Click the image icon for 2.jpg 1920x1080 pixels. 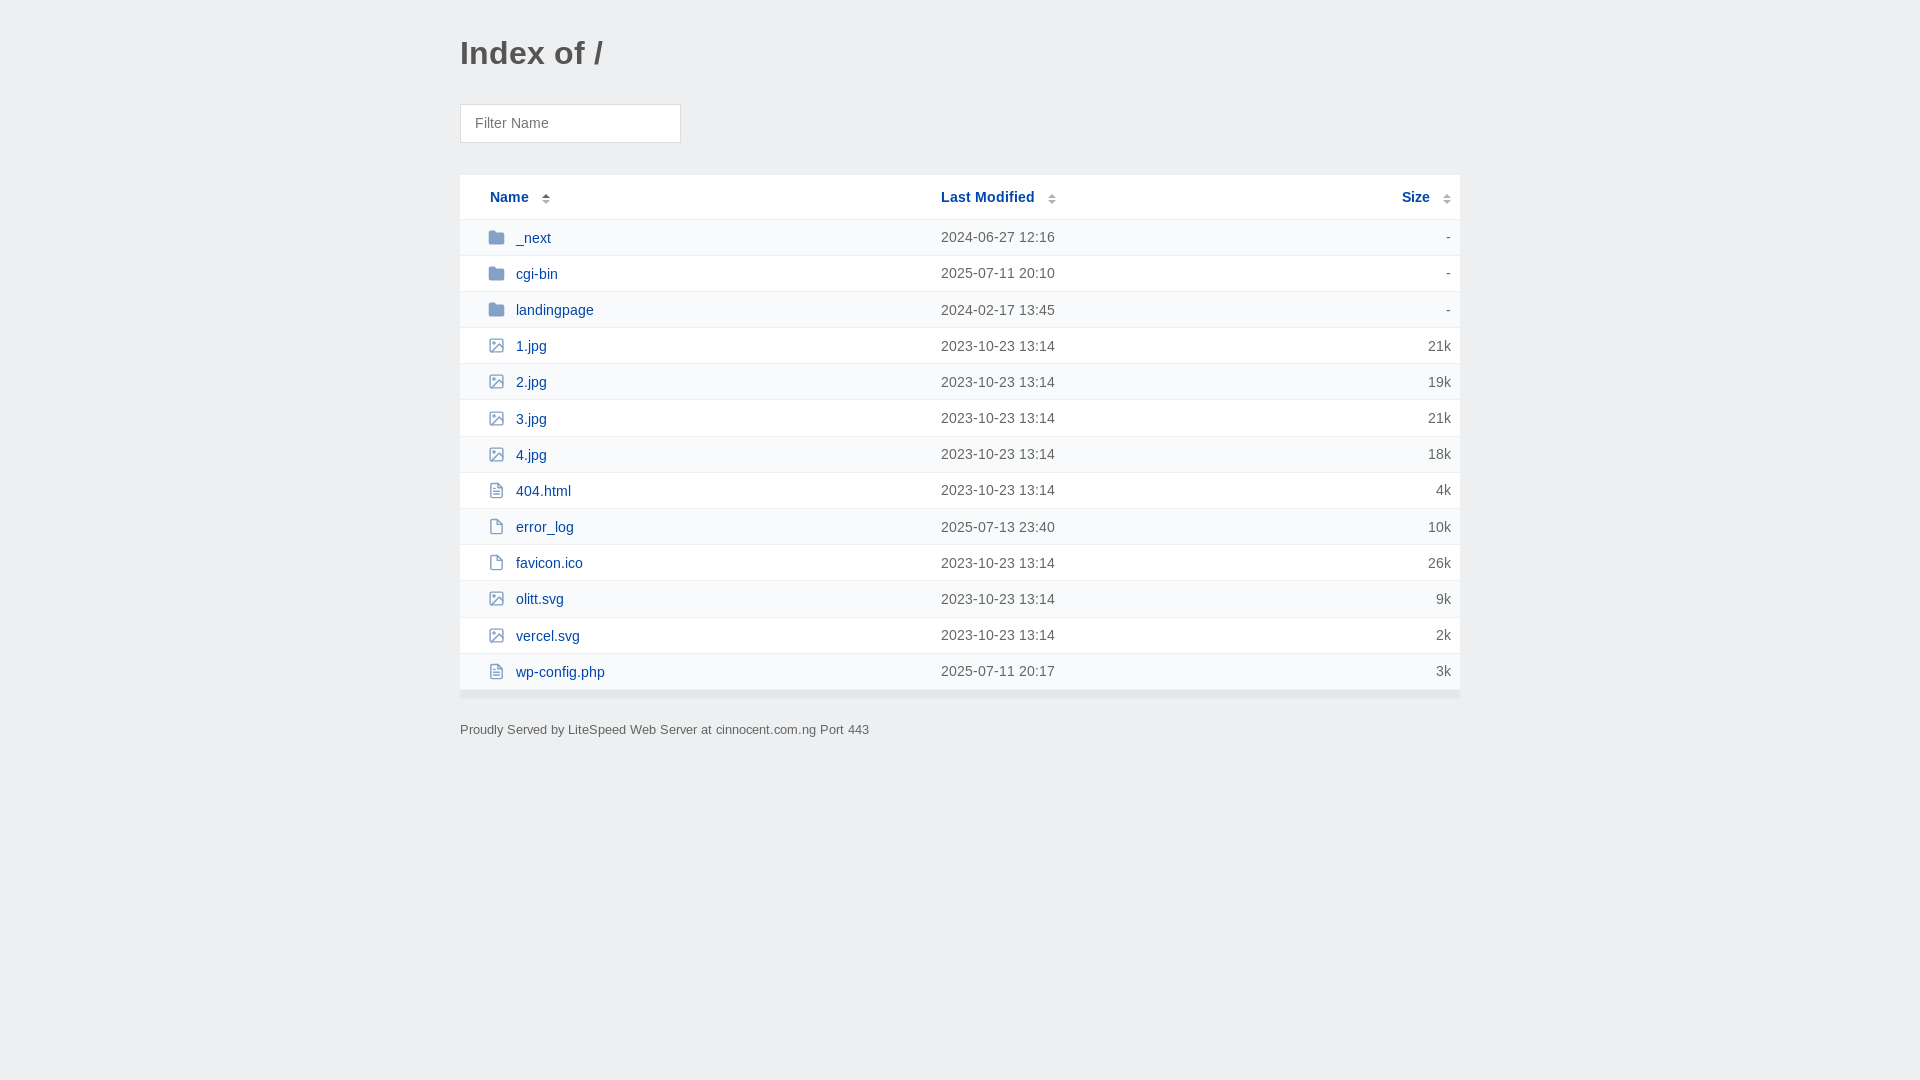tap(496, 382)
